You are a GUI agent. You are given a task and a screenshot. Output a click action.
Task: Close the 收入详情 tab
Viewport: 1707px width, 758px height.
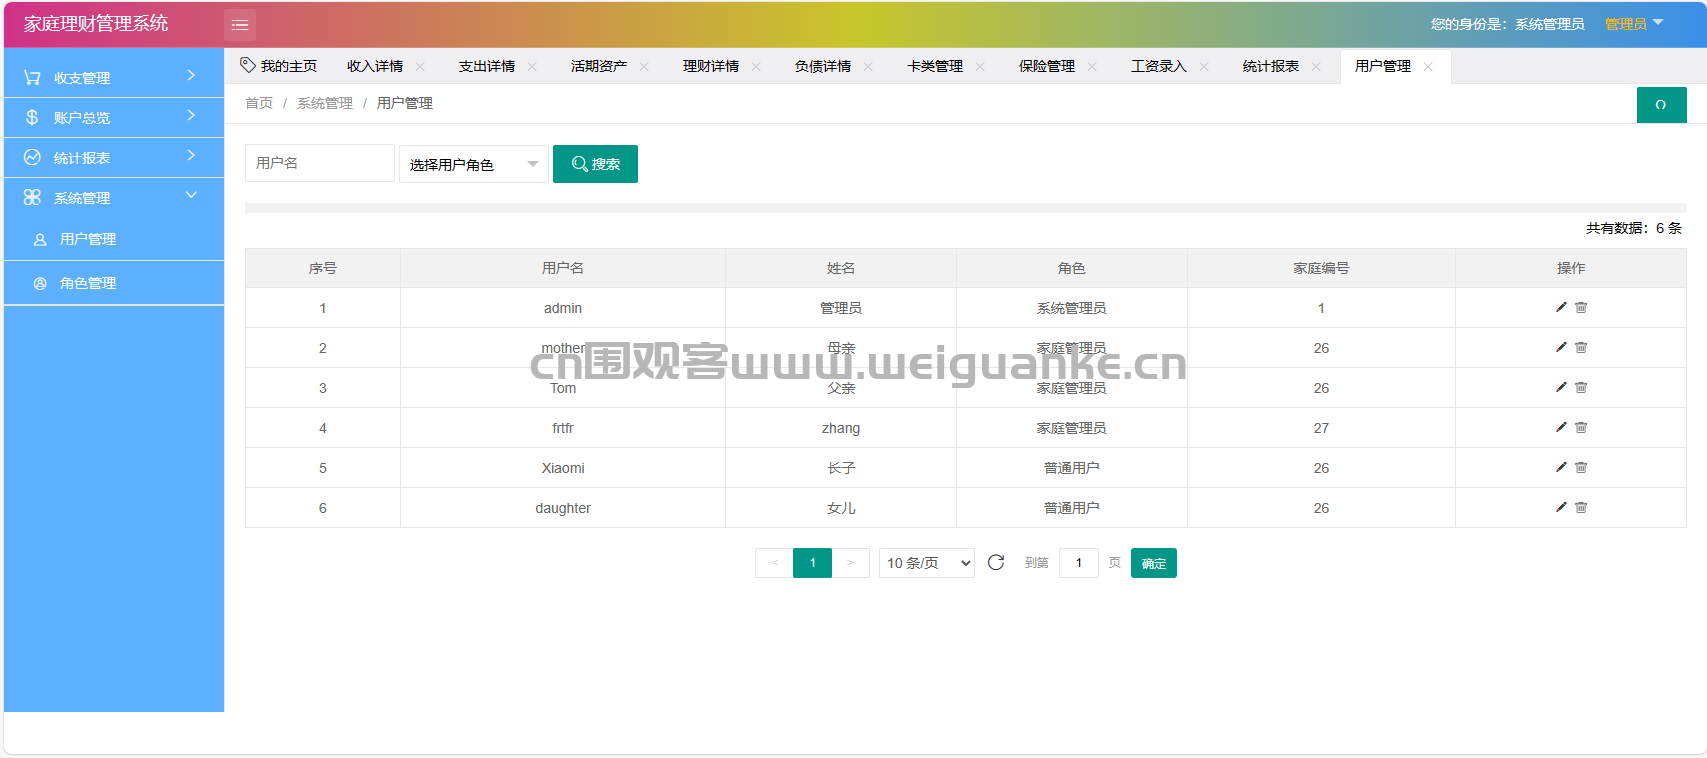420,67
